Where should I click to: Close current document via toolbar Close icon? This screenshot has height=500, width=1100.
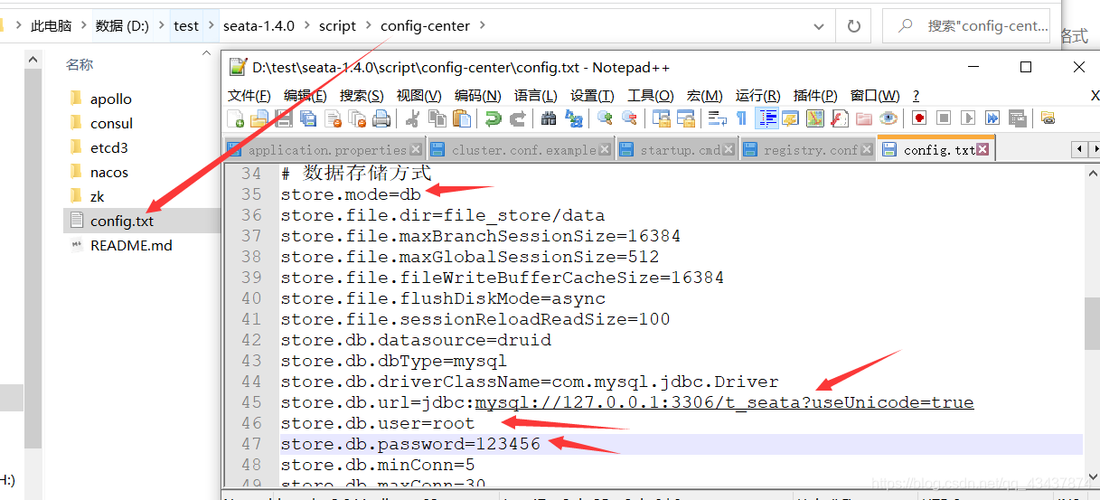tap(333, 119)
